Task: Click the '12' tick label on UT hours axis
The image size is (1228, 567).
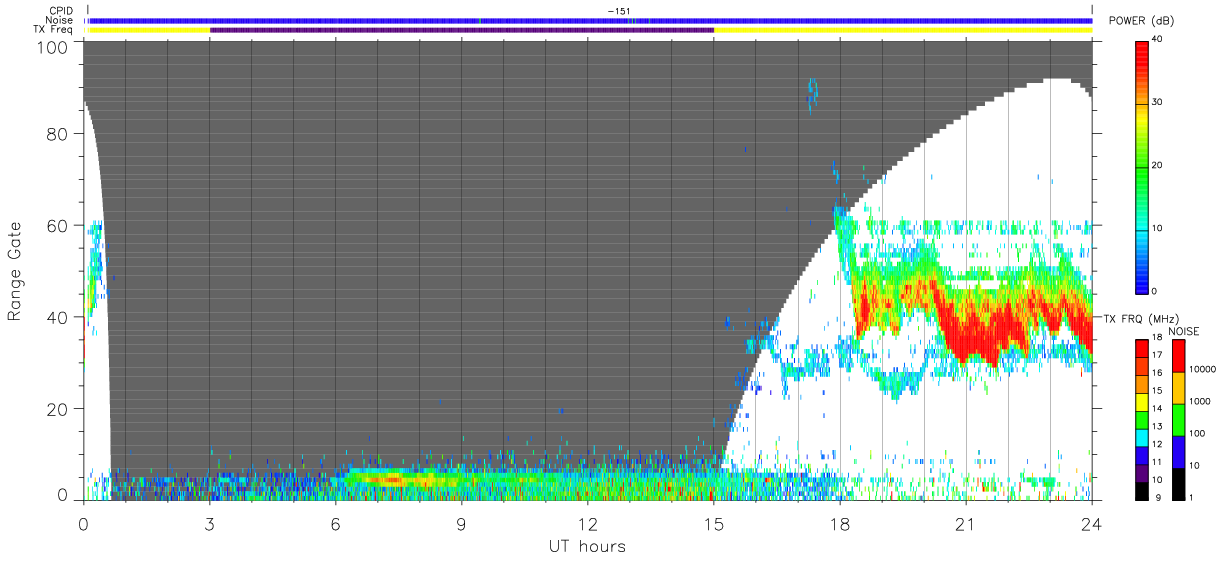Action: pos(588,524)
